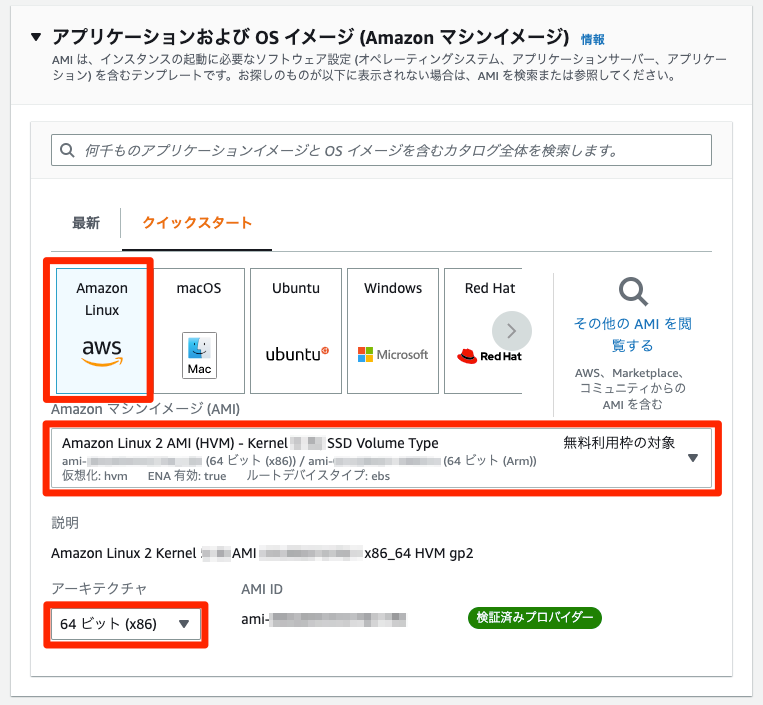Image resolution: width=763 pixels, height=705 pixels.
Task: Switch to the 最新 tab
Action: coord(86,223)
